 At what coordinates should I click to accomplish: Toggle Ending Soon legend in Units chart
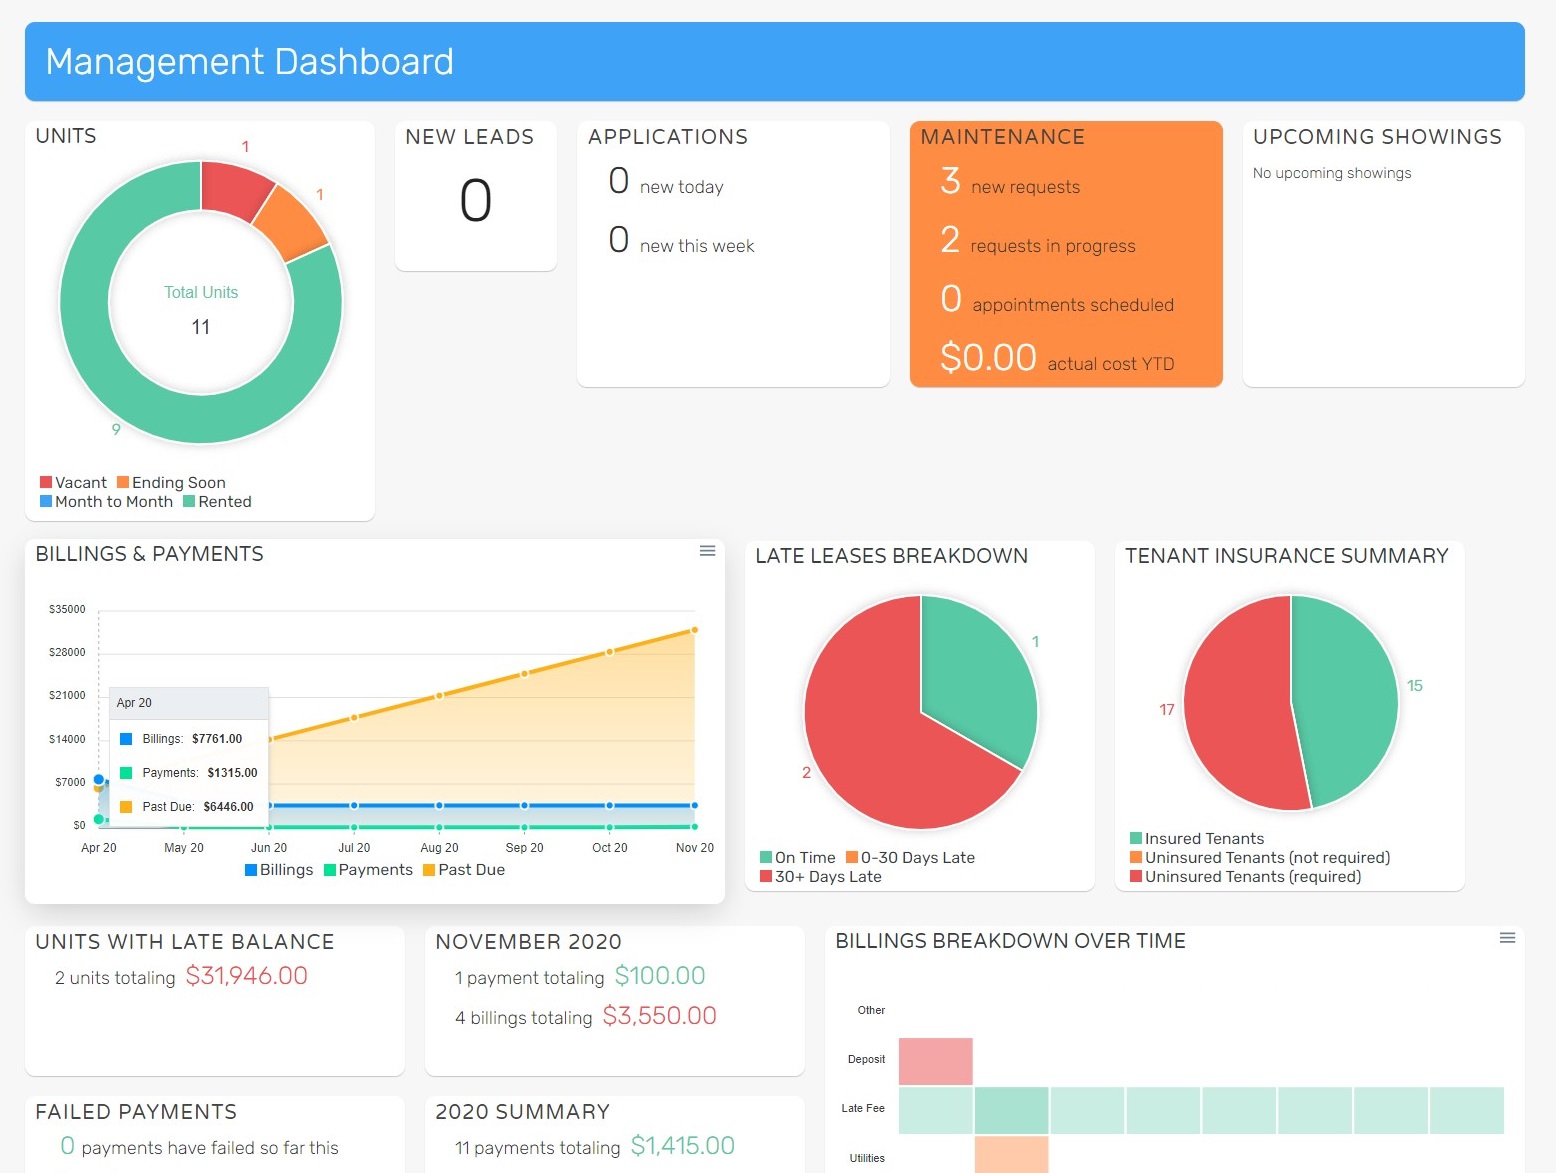coord(171,483)
